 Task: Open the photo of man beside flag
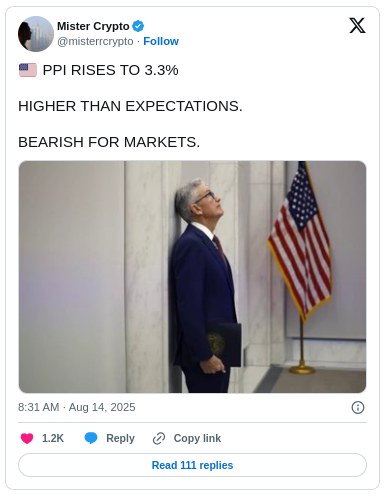pyautogui.click(x=192, y=277)
